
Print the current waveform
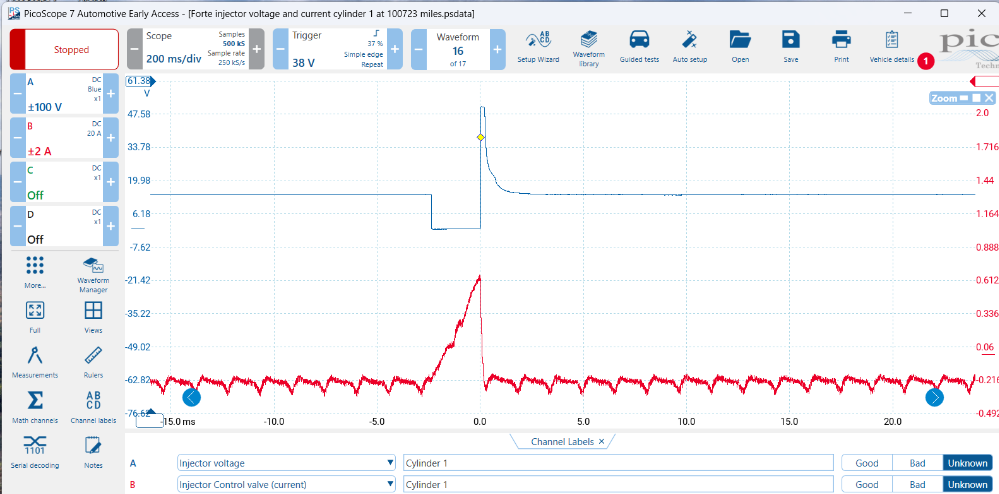tap(841, 48)
